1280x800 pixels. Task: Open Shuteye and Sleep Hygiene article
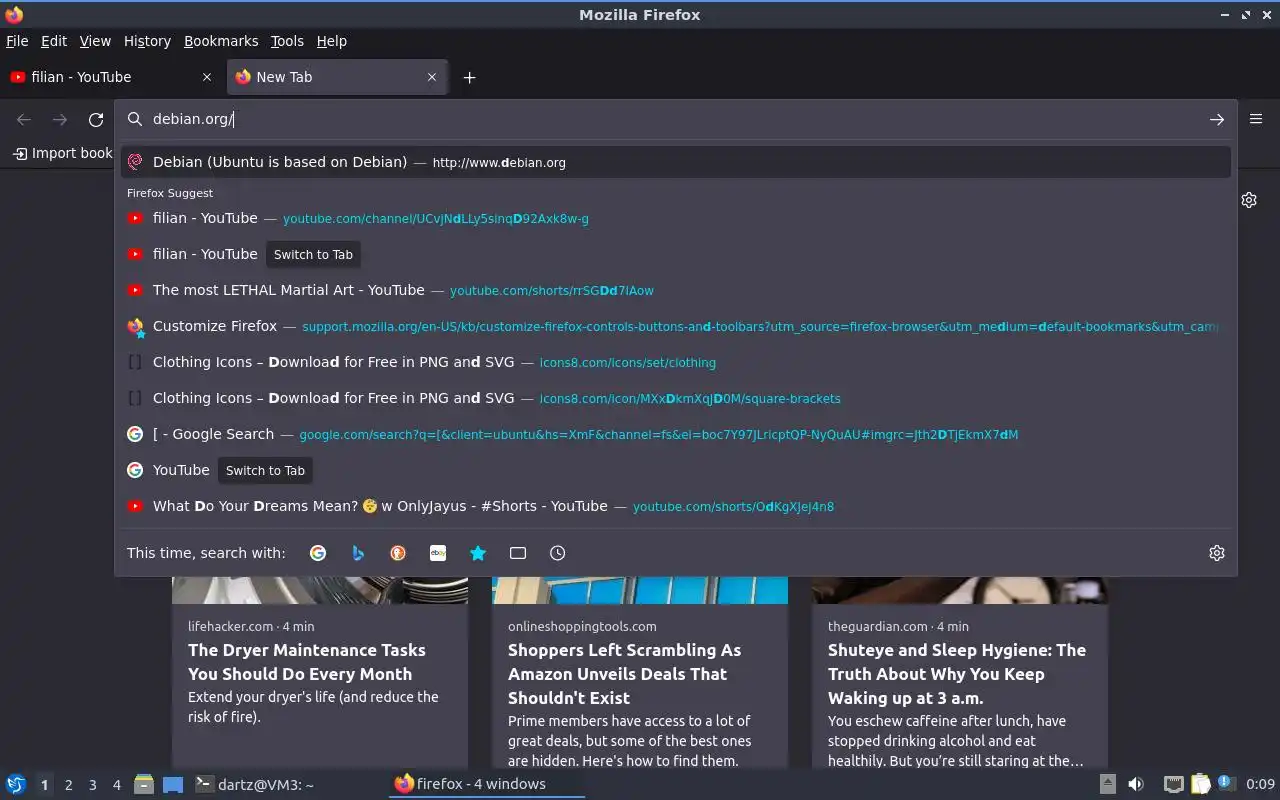[x=956, y=674]
